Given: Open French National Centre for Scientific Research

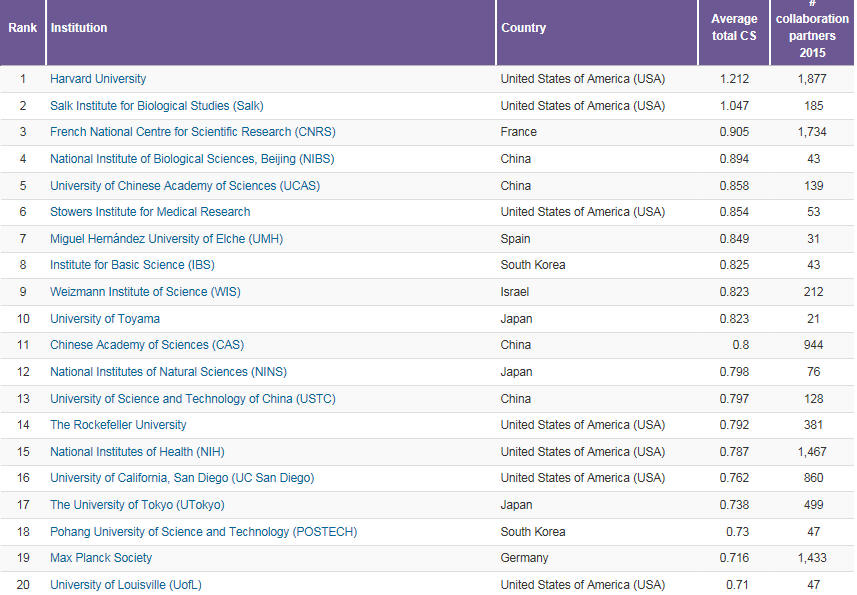Looking at the screenshot, I should pos(186,132).
